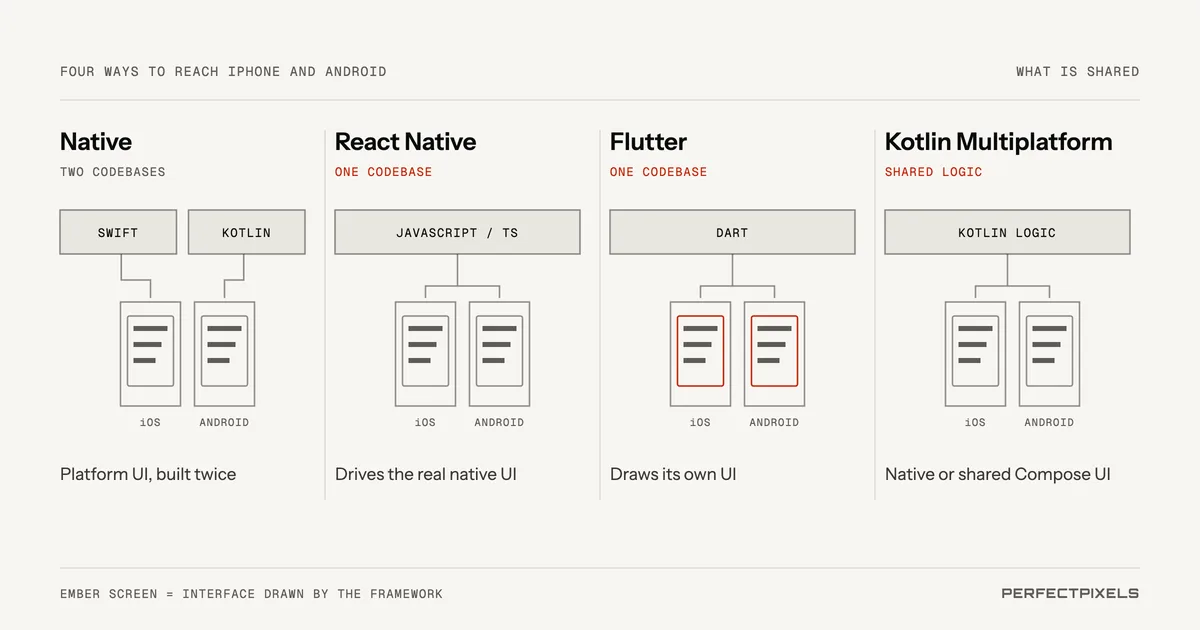Image resolution: width=1200 pixels, height=630 pixels.
Task: Click the Android phone icon under Kotlin Multiplatform
Action: [1049, 354]
